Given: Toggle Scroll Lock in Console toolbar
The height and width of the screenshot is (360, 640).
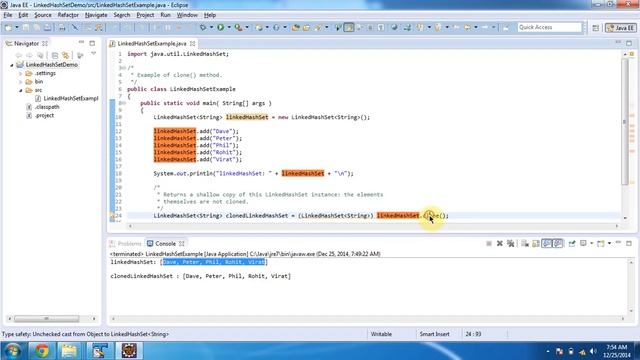Looking at the screenshot, I should 536,244.
